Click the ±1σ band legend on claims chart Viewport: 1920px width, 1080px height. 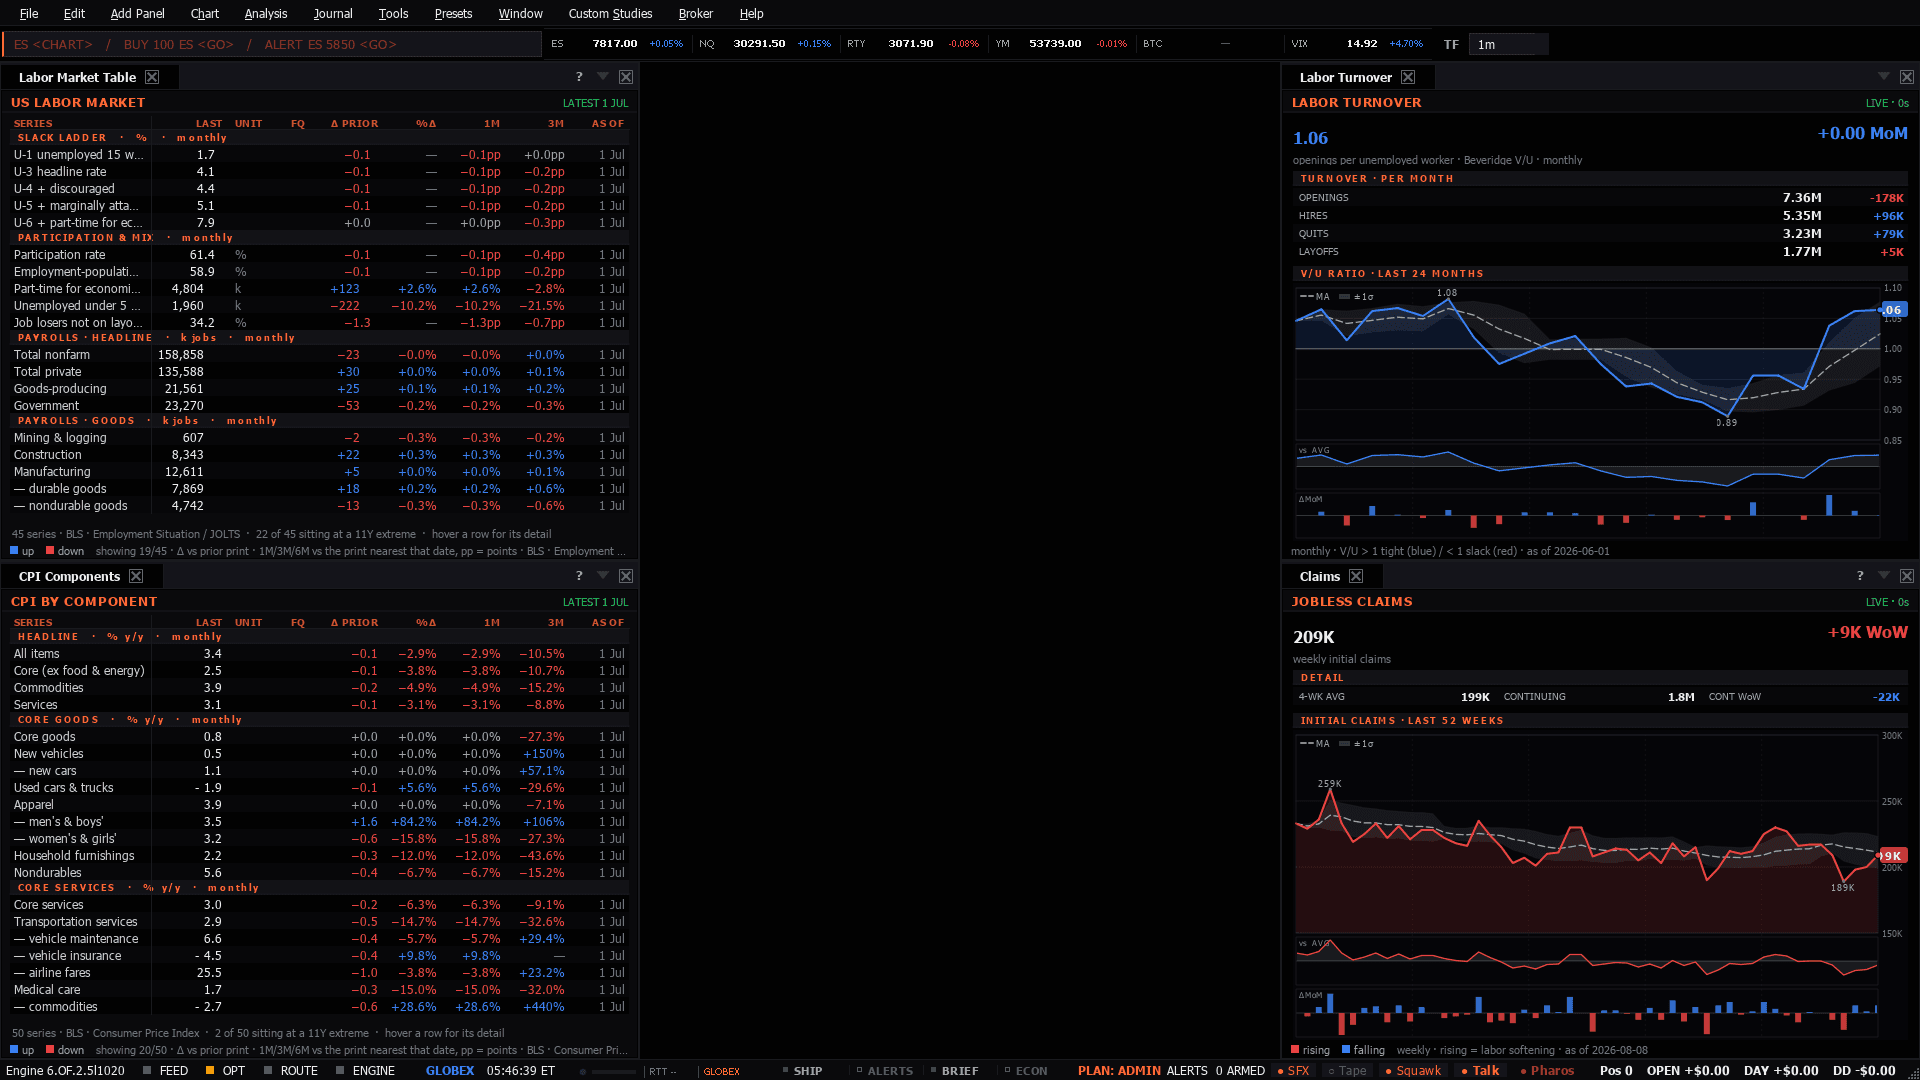tap(1357, 744)
